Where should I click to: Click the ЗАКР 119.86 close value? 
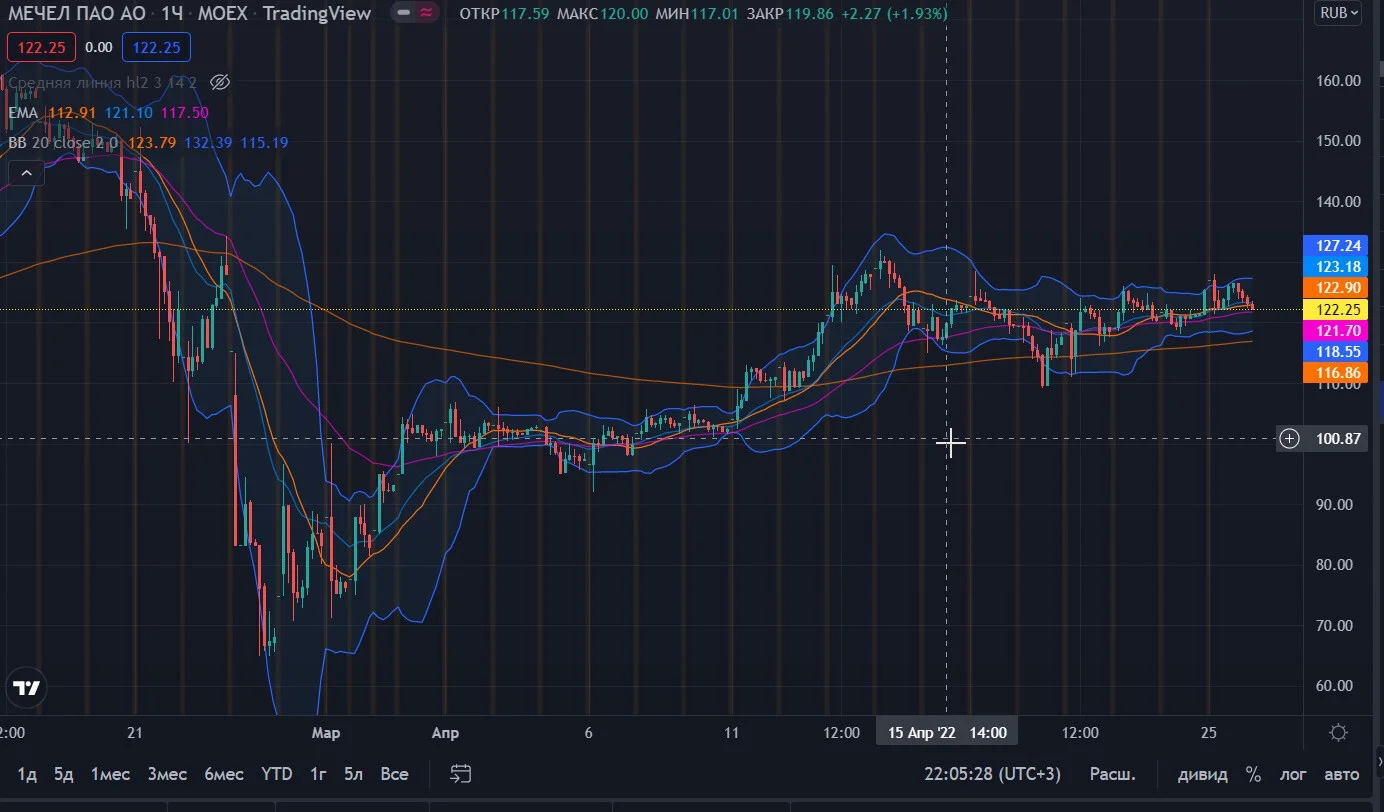(791, 14)
